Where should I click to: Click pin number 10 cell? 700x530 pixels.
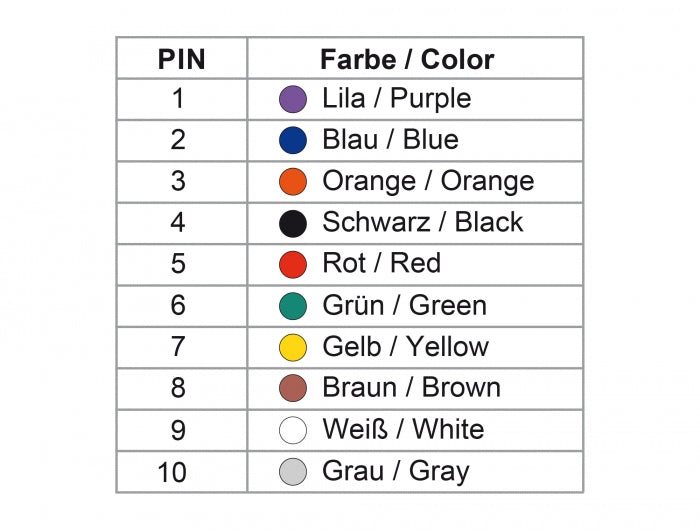coord(172,472)
